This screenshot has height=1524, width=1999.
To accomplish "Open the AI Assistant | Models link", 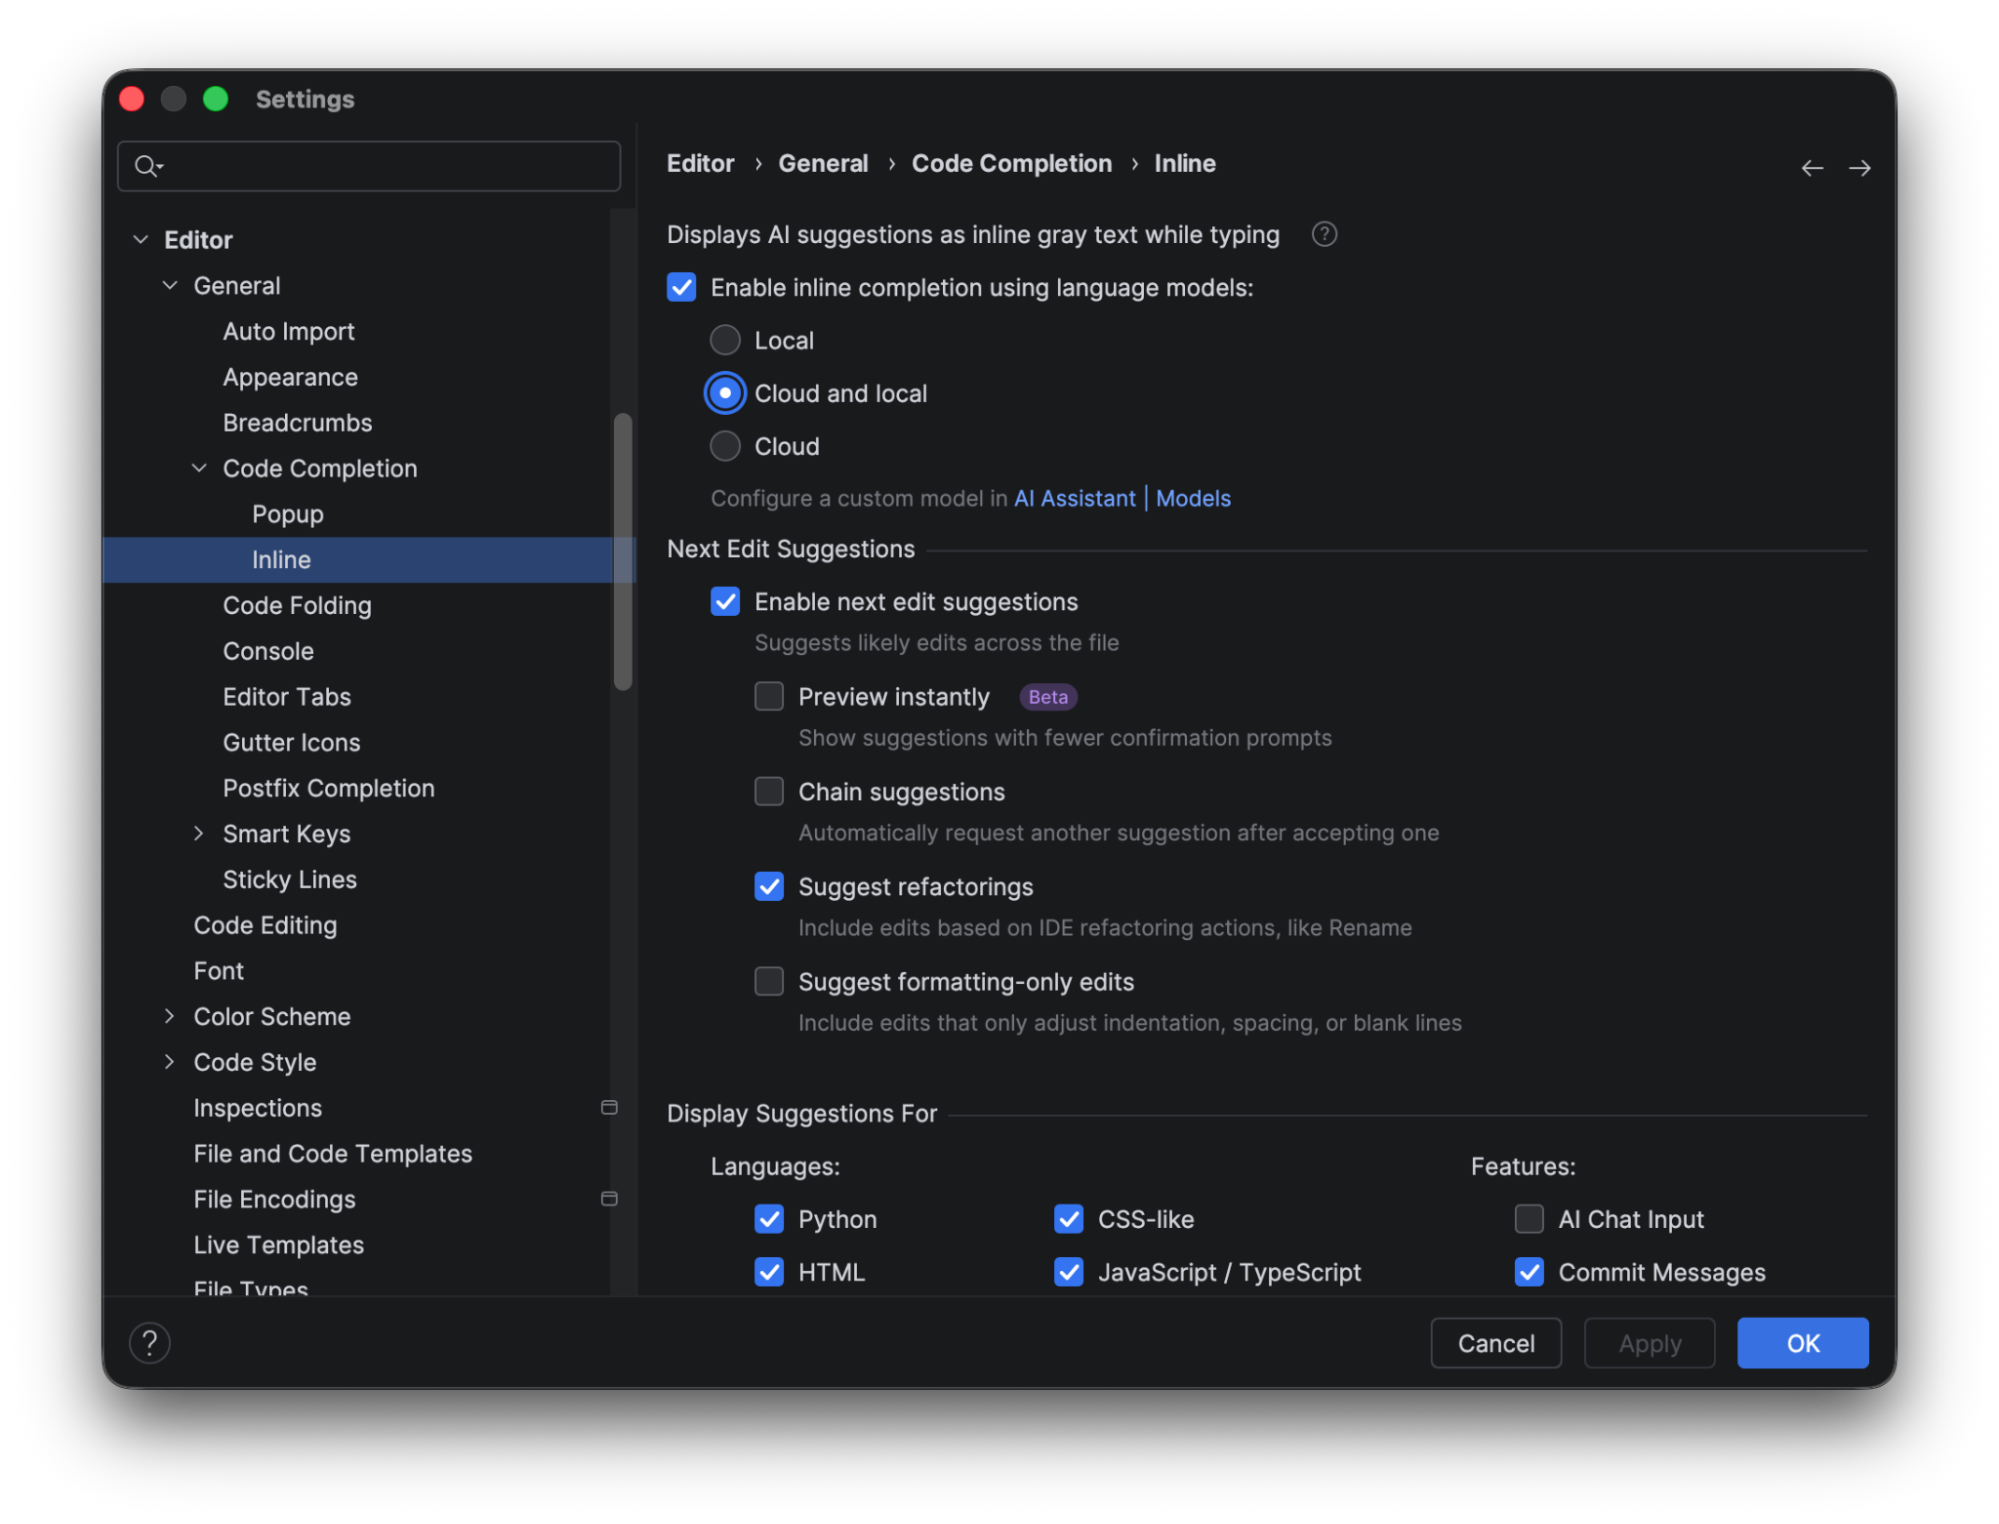I will [1122, 498].
